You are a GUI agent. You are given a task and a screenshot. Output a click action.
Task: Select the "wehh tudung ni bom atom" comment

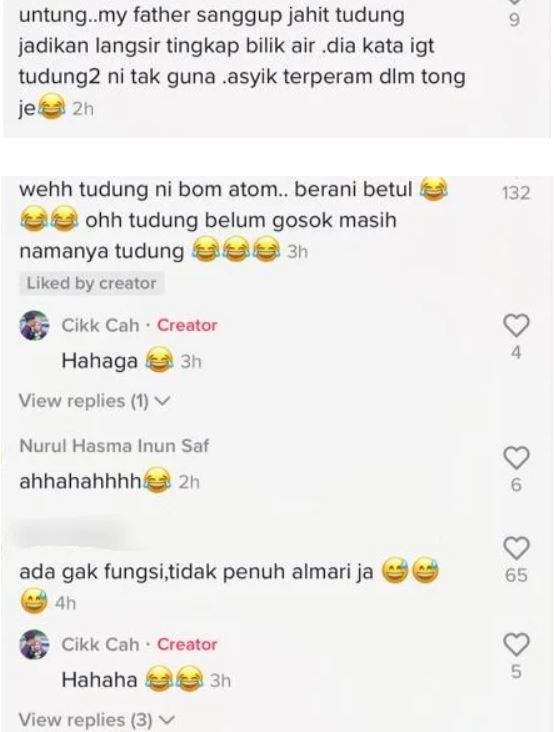click(x=233, y=220)
